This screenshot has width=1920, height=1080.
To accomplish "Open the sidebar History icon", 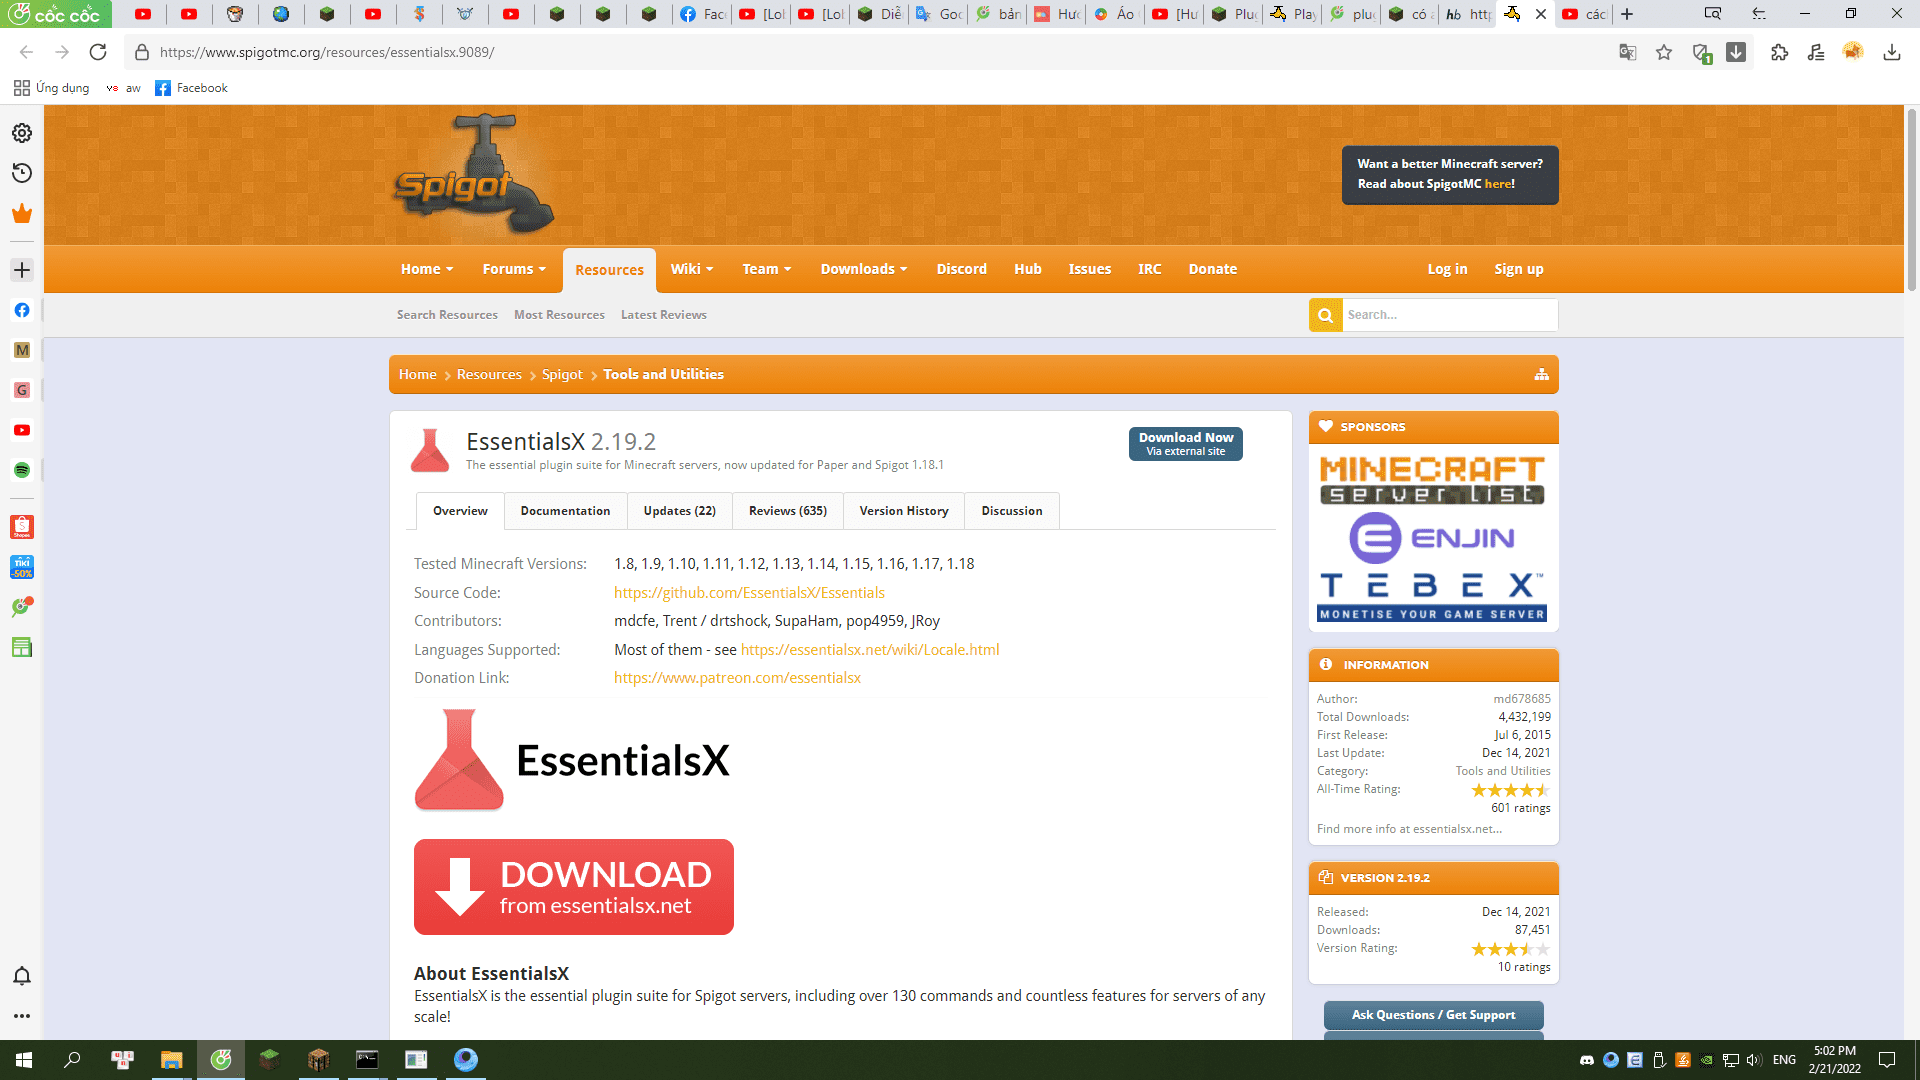I will (x=22, y=173).
